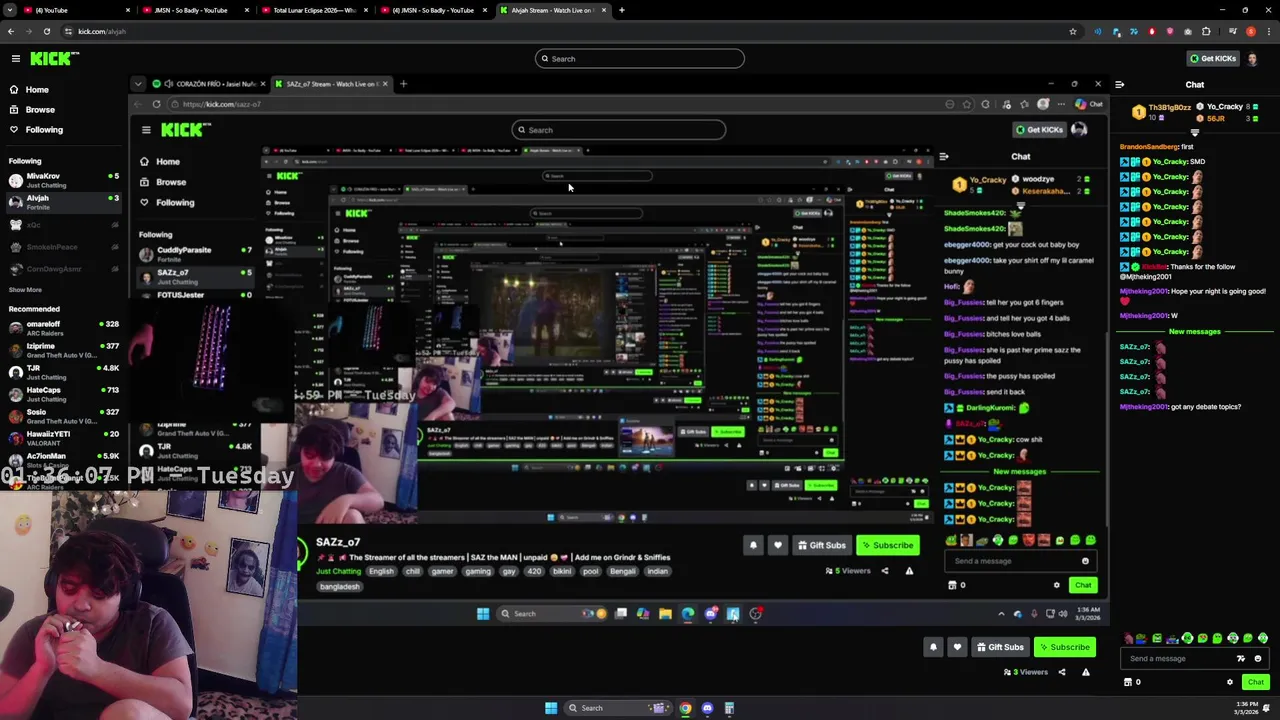This screenshot has height=720, width=1280.
Task: Click the translate icon in outer message box
Action: pyautogui.click(x=1241, y=658)
